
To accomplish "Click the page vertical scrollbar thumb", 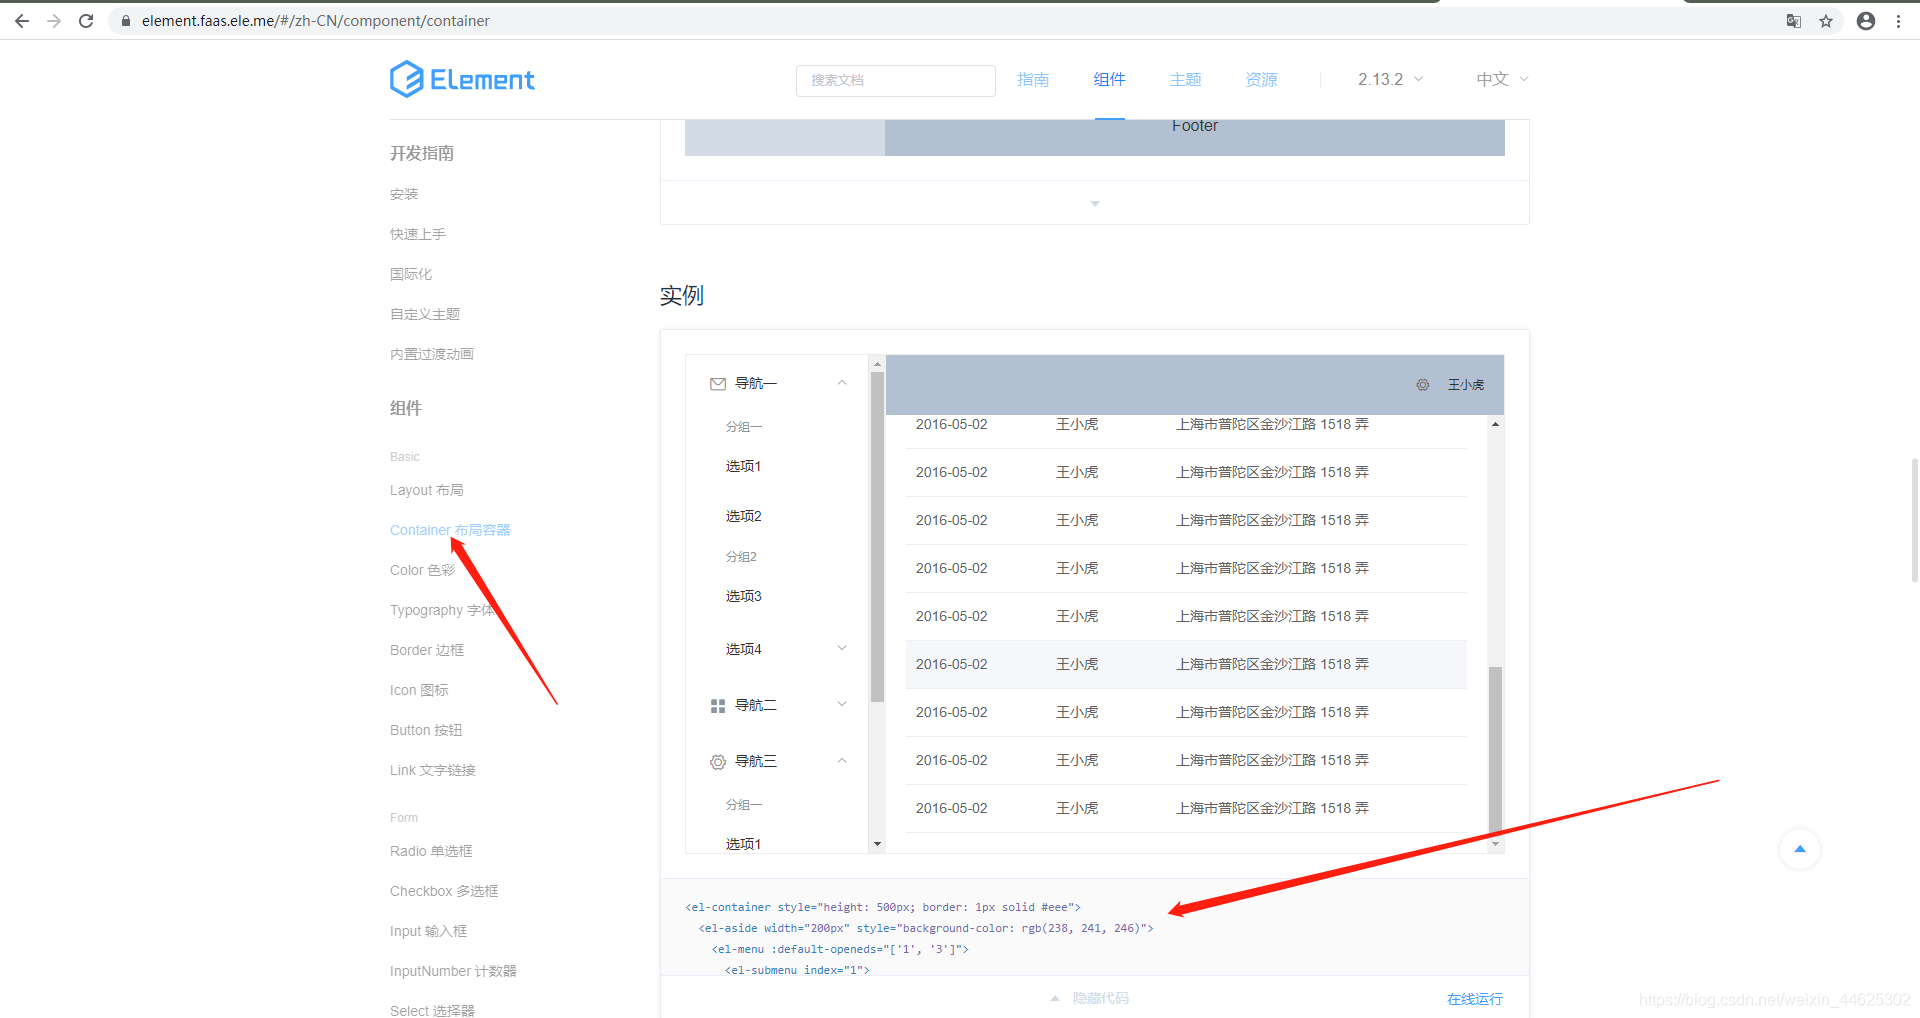I will (x=1914, y=520).
